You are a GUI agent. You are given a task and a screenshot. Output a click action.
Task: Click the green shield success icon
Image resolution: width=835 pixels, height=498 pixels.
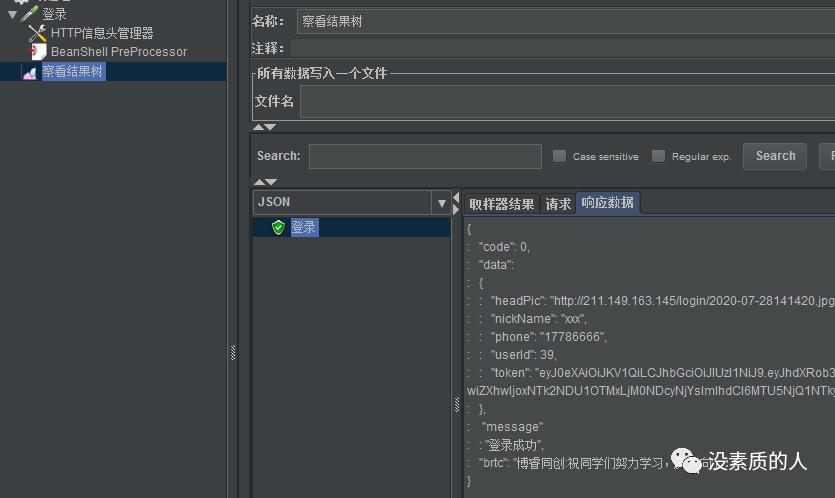[x=278, y=227]
